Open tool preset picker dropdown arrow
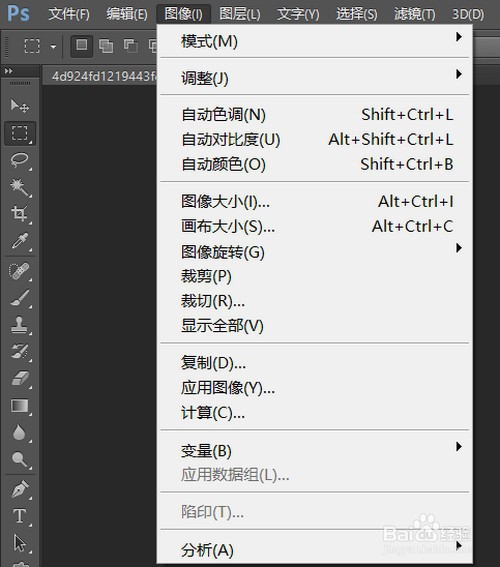 (53, 47)
